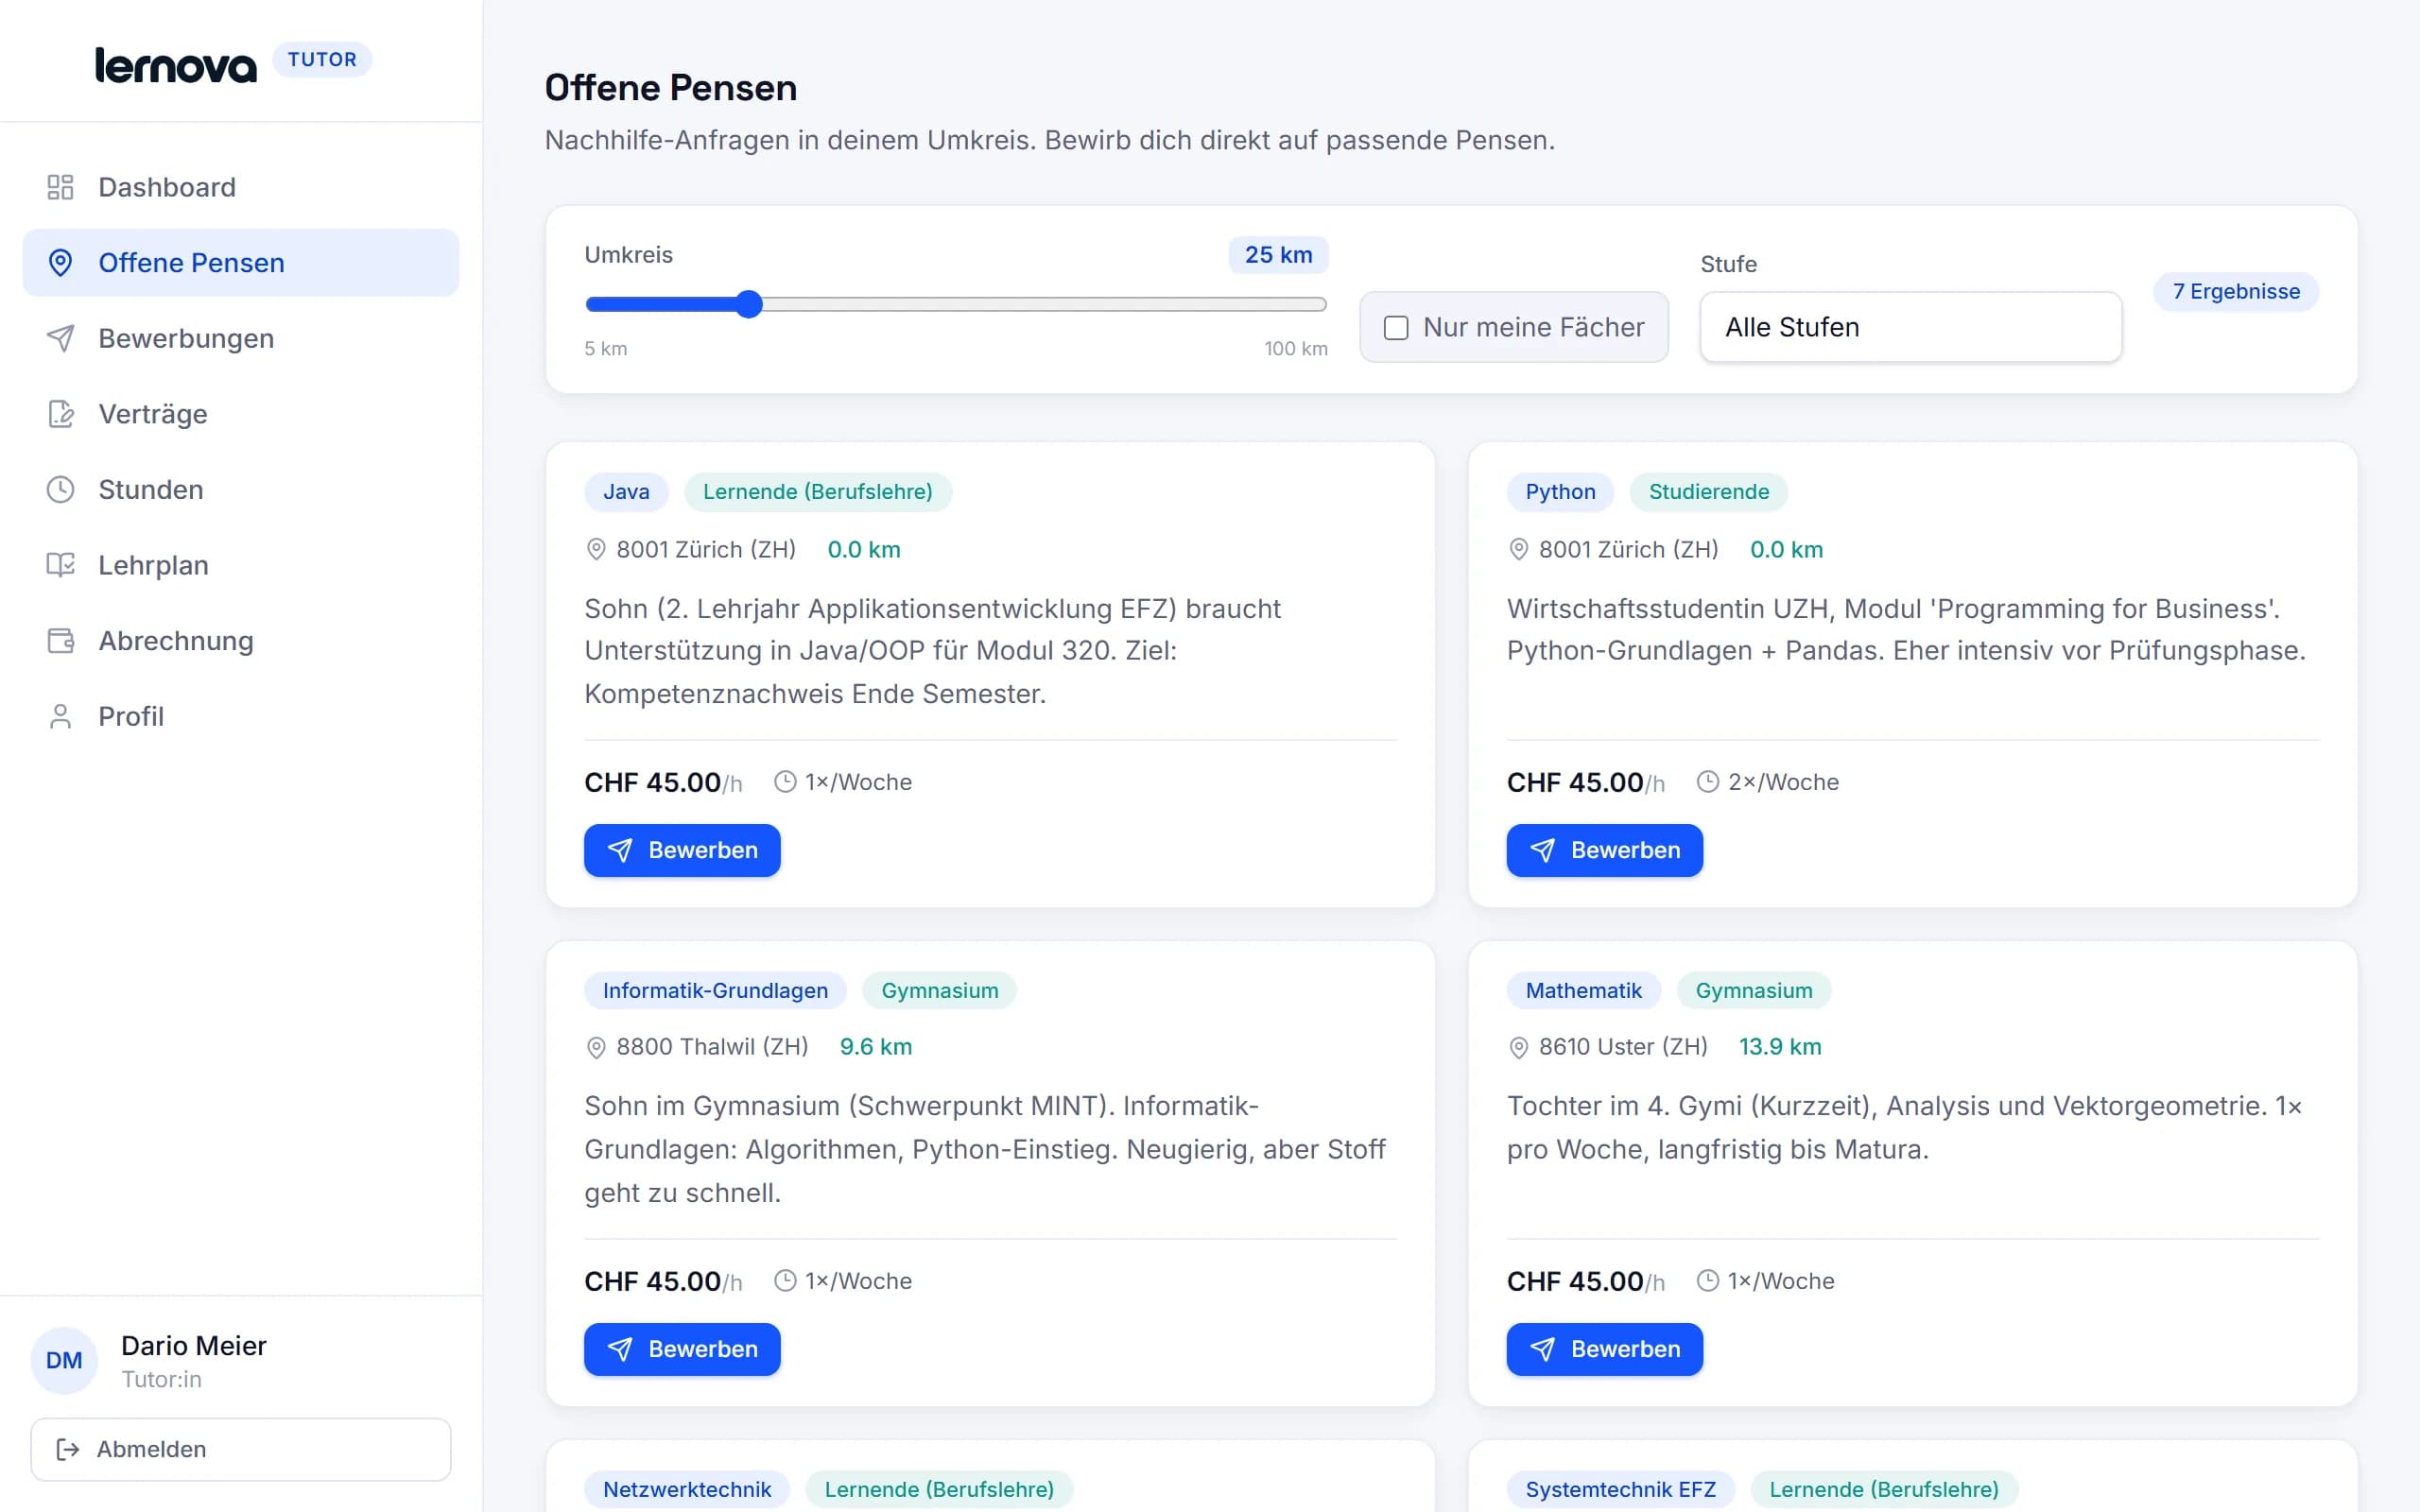Apply to the Java Pensum with Bewerben

(682, 850)
